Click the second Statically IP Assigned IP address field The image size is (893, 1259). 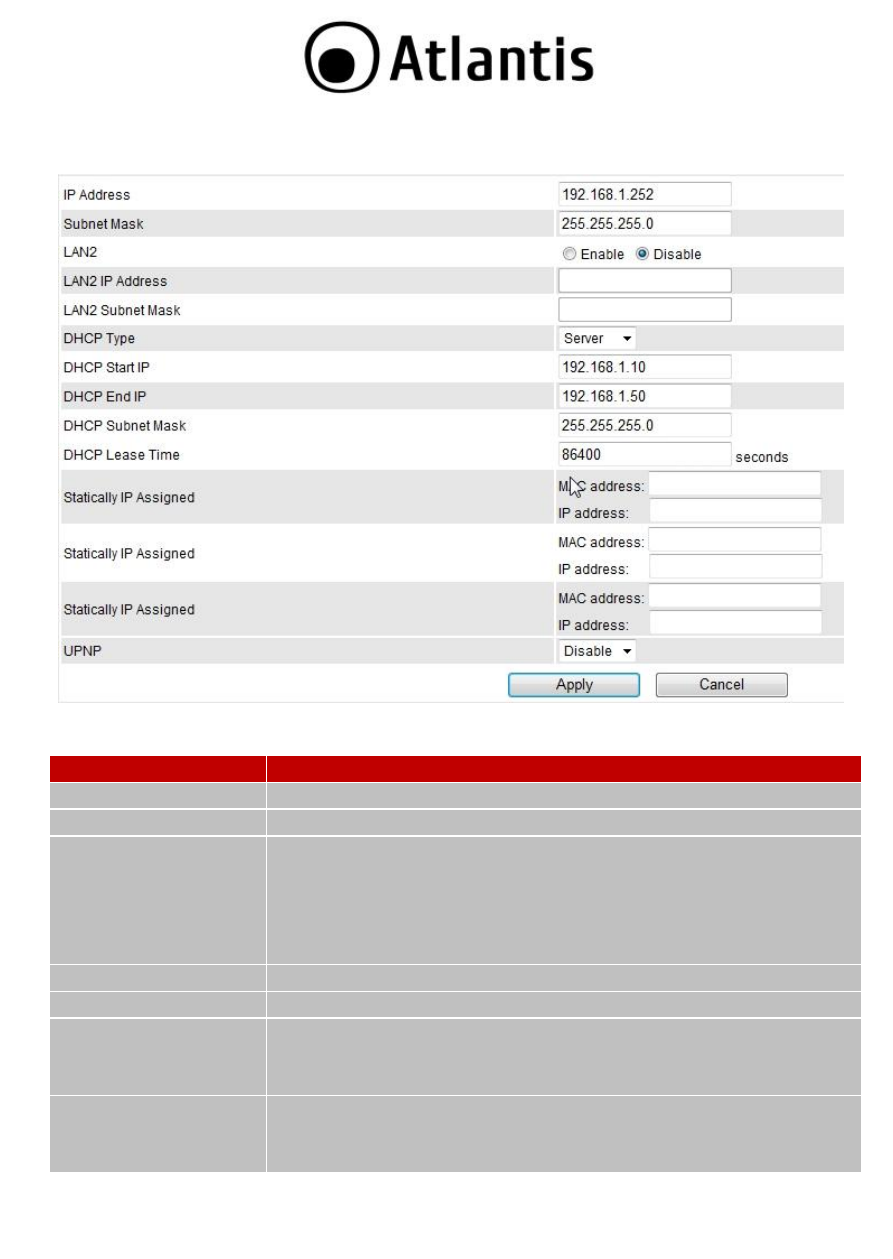click(x=735, y=567)
